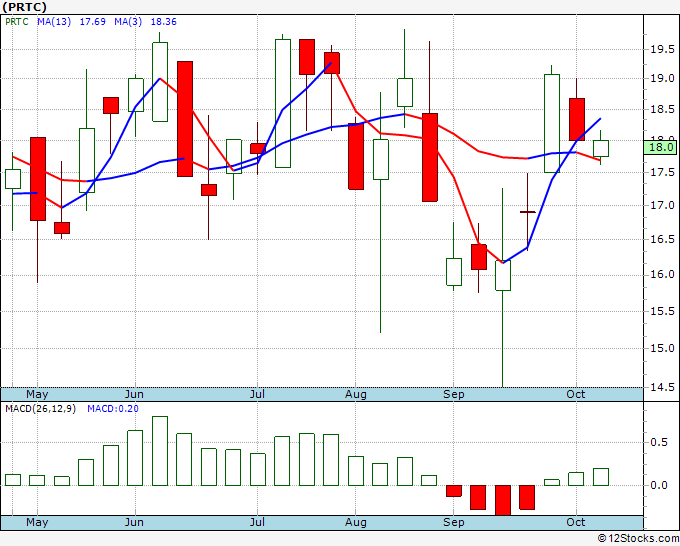Select Sep on the price chart time axis
This screenshot has height=546, width=680.
click(x=454, y=394)
